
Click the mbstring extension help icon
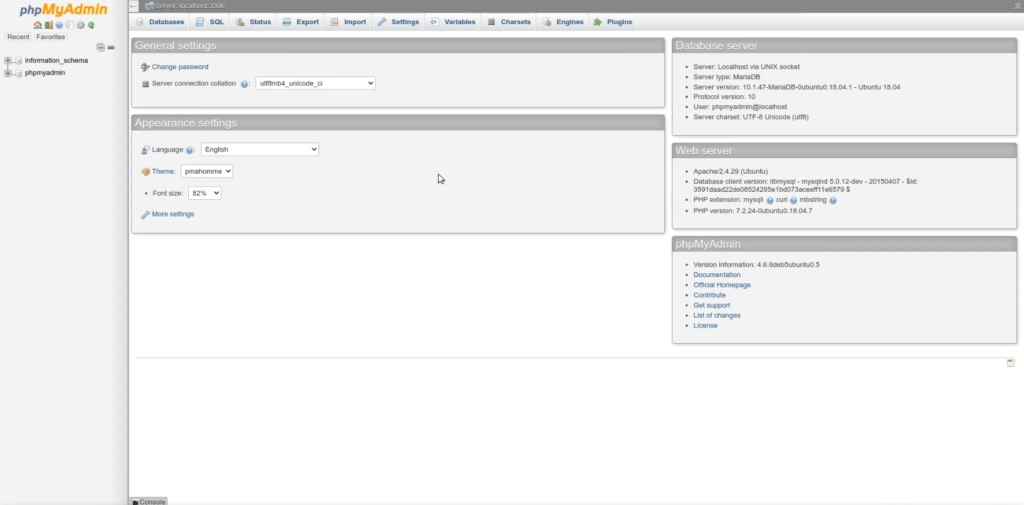pyautogui.click(x=833, y=201)
